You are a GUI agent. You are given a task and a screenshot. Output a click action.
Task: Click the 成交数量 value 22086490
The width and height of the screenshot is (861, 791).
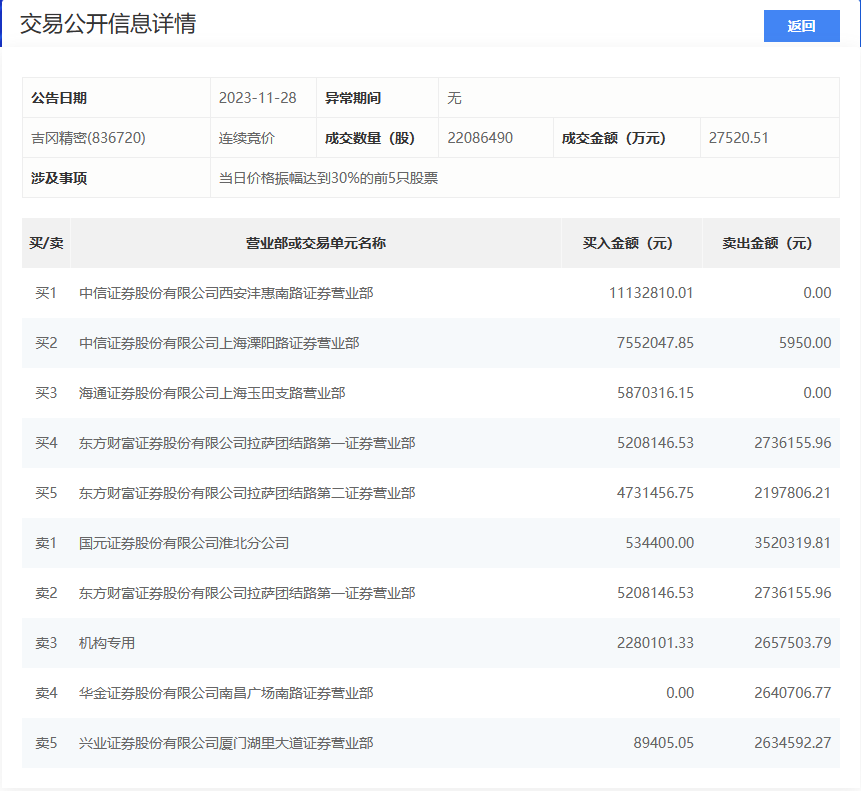click(480, 138)
